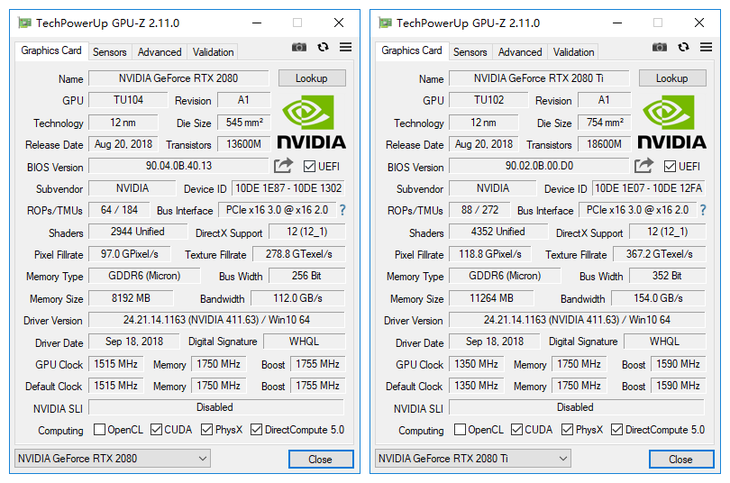Click Device ID value 10DE 1E87 - 10DE 1302
Viewport: 730px width, 483px height.
(x=288, y=188)
